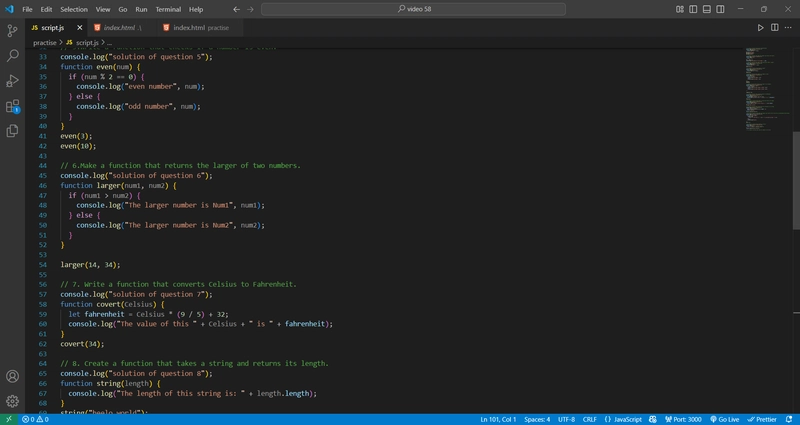Click 'covert(34);' on line 62

pyautogui.click(x=82, y=344)
